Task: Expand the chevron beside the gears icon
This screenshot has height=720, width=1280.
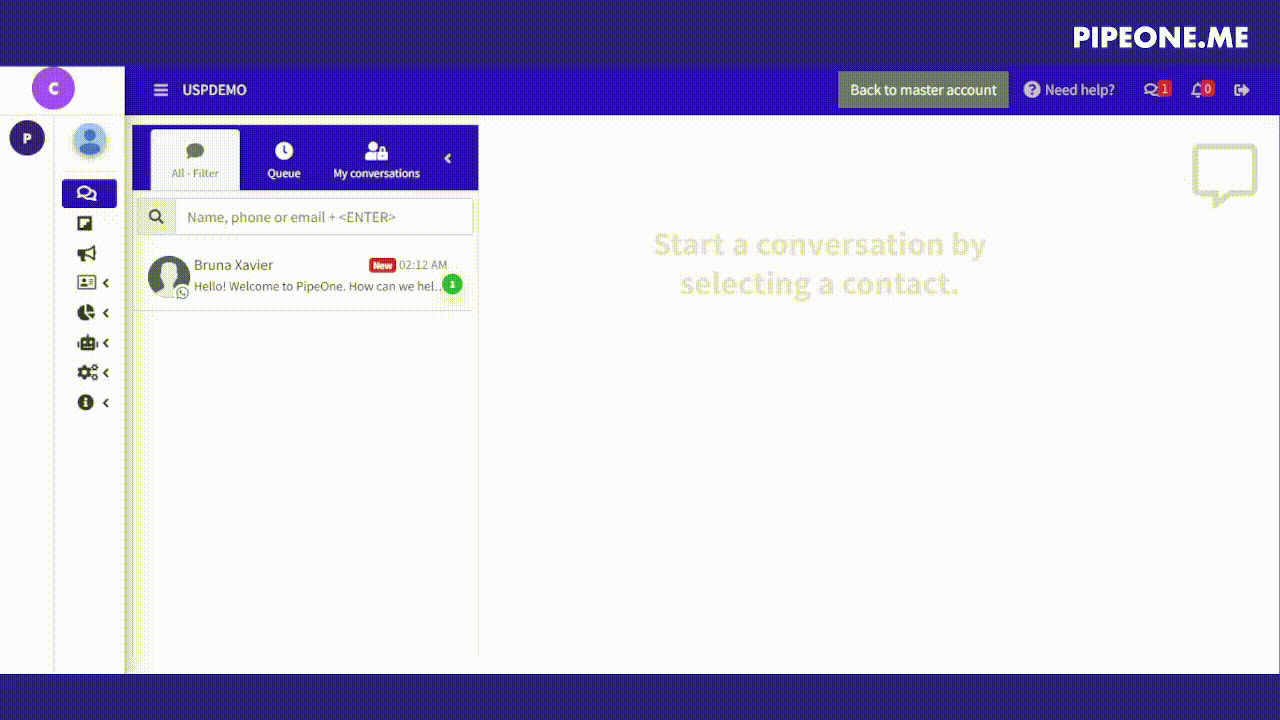Action: click(106, 373)
